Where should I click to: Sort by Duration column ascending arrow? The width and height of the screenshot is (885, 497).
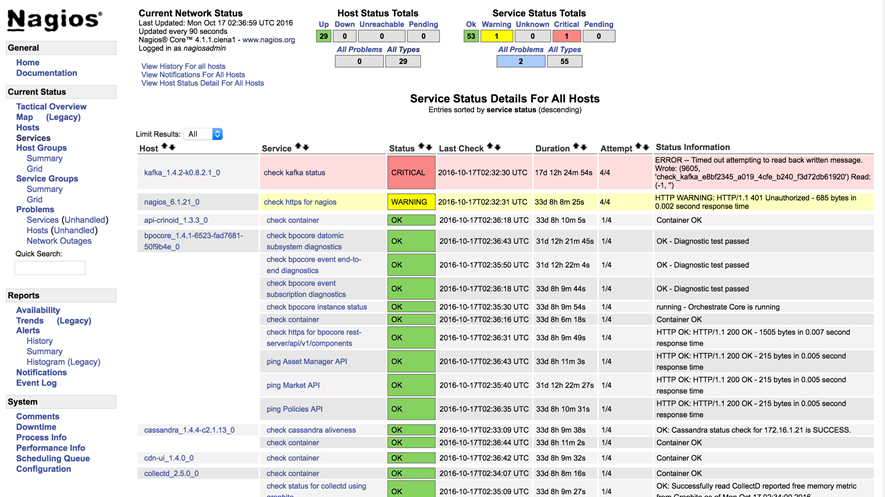576,148
